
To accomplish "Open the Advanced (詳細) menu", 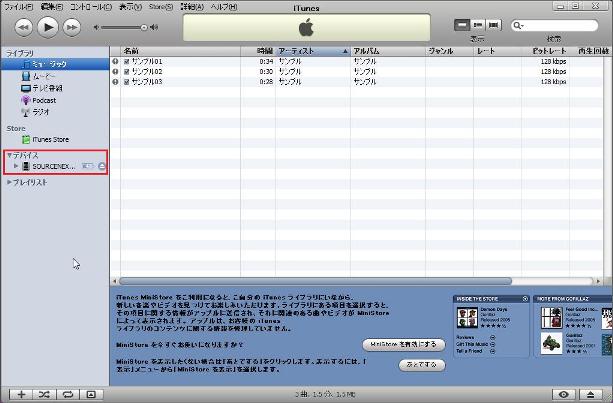I will point(192,7).
